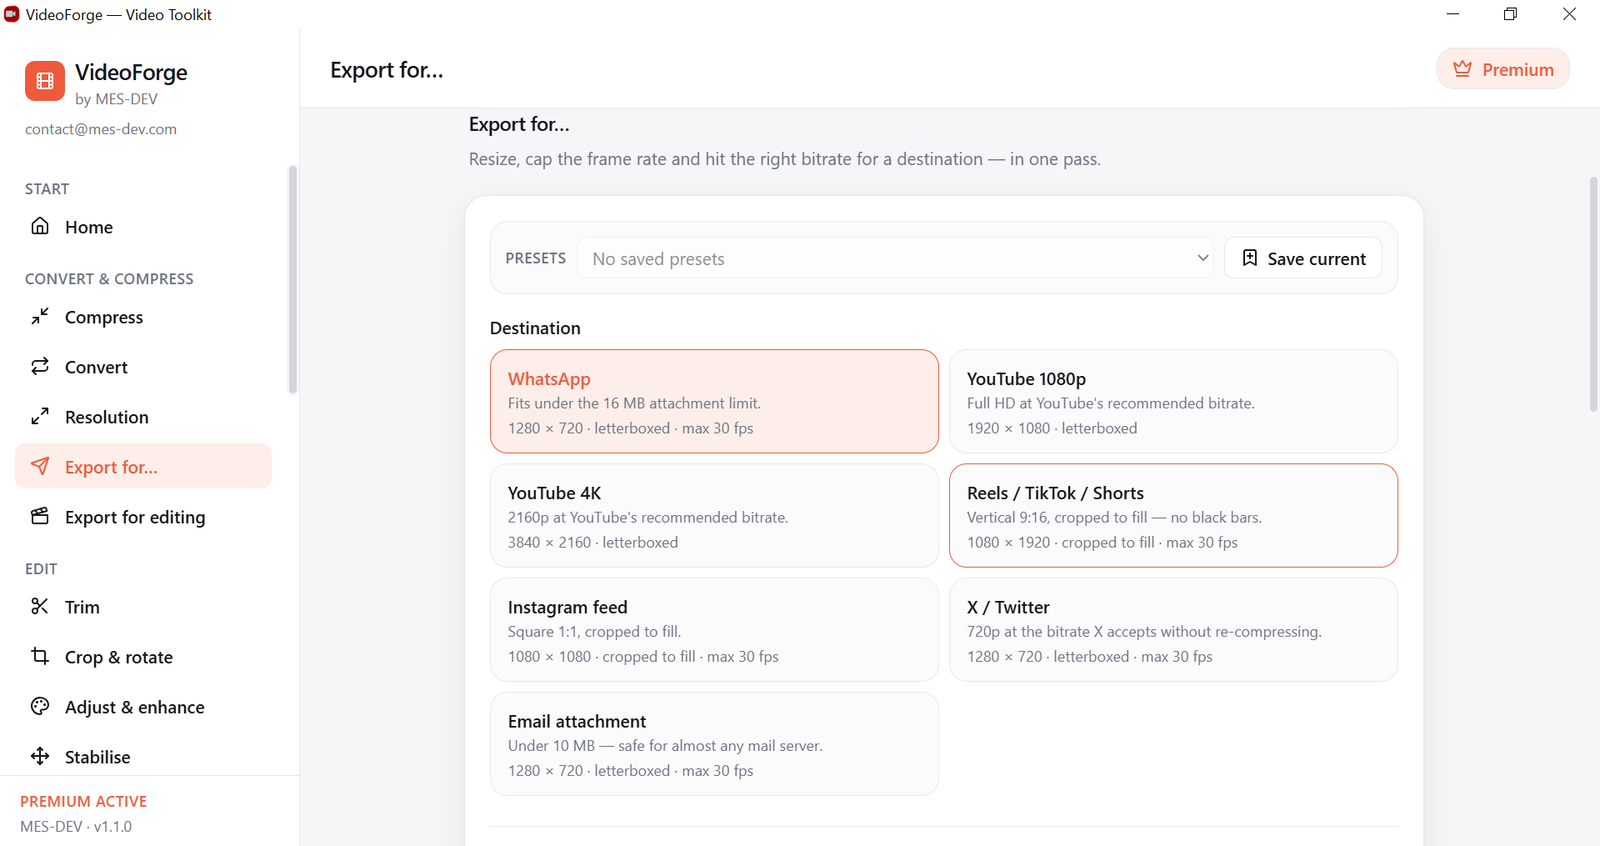The image size is (1600, 846).
Task: Click the Stabilise move-arrows icon
Action: pyautogui.click(x=40, y=756)
